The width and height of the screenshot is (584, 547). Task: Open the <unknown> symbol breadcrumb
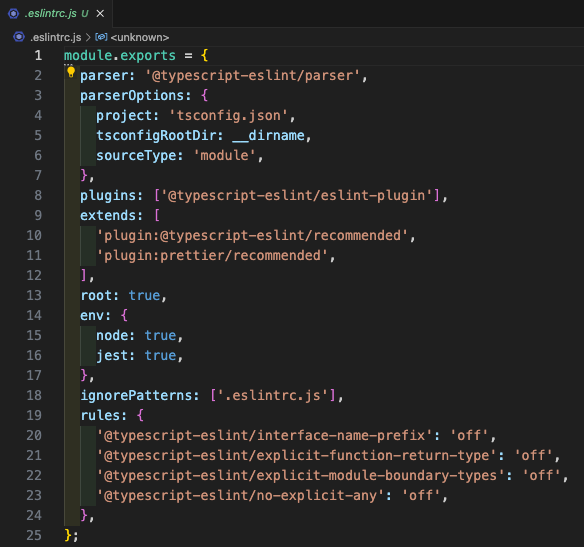(140, 37)
